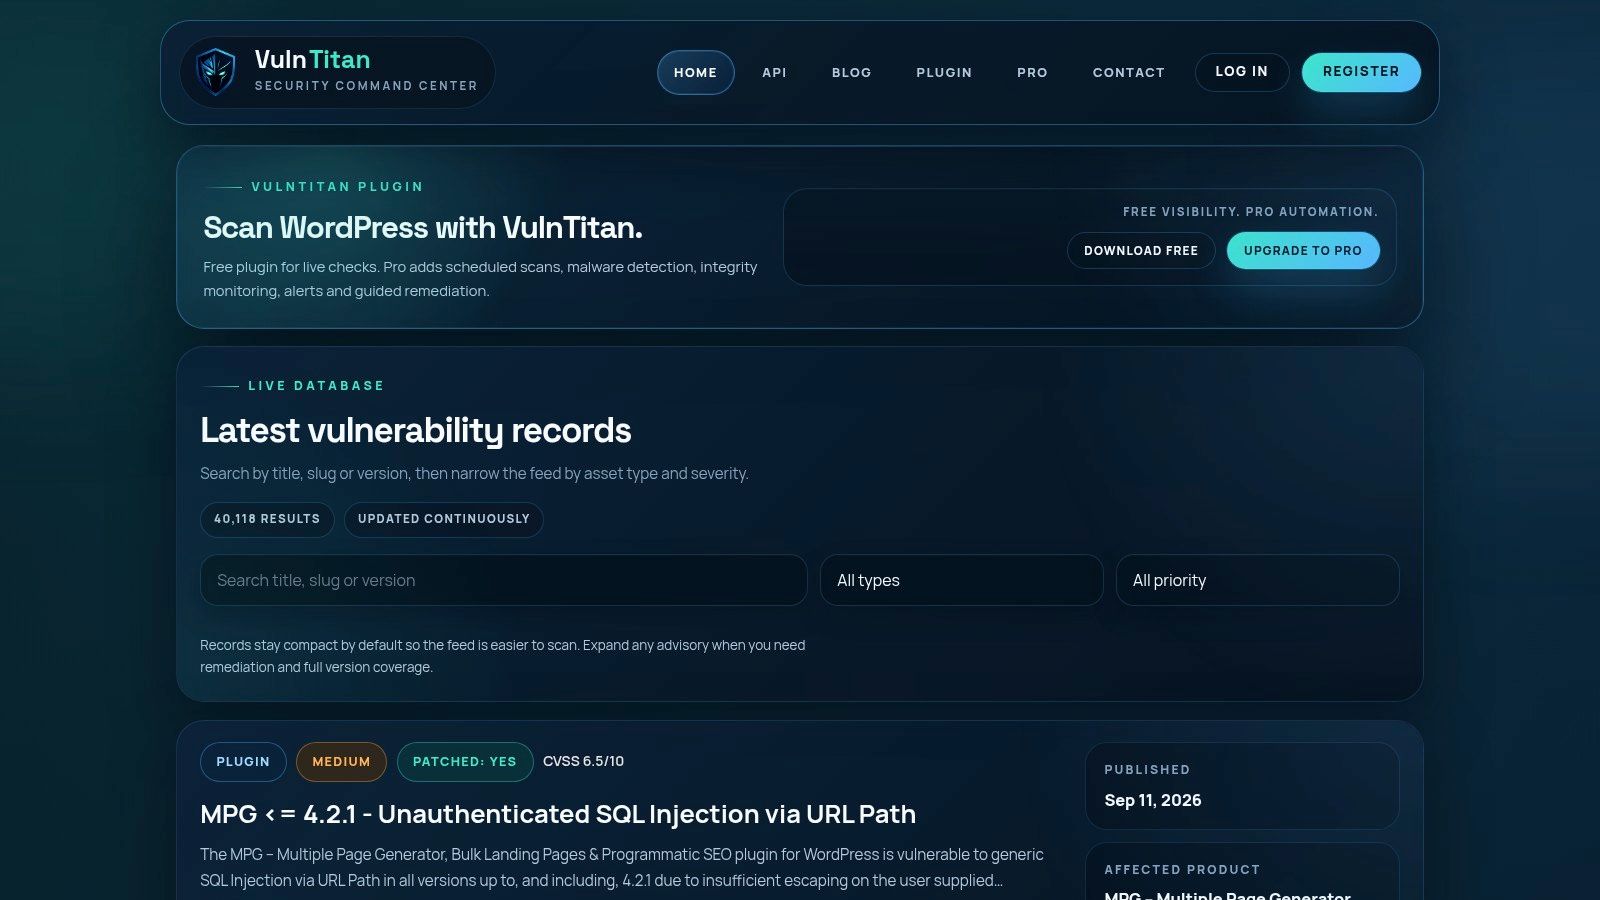
Task: Click the Scan WordPress with VulnTitan heading
Action: pyautogui.click(x=423, y=228)
